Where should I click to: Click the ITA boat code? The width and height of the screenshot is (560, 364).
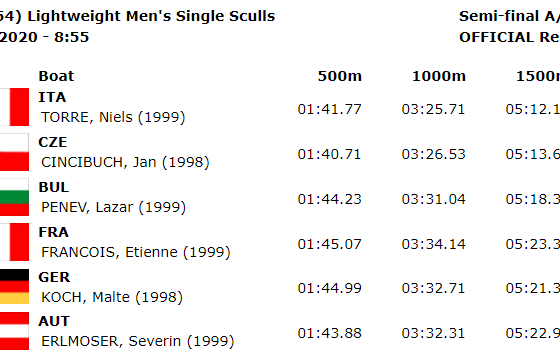[52, 97]
